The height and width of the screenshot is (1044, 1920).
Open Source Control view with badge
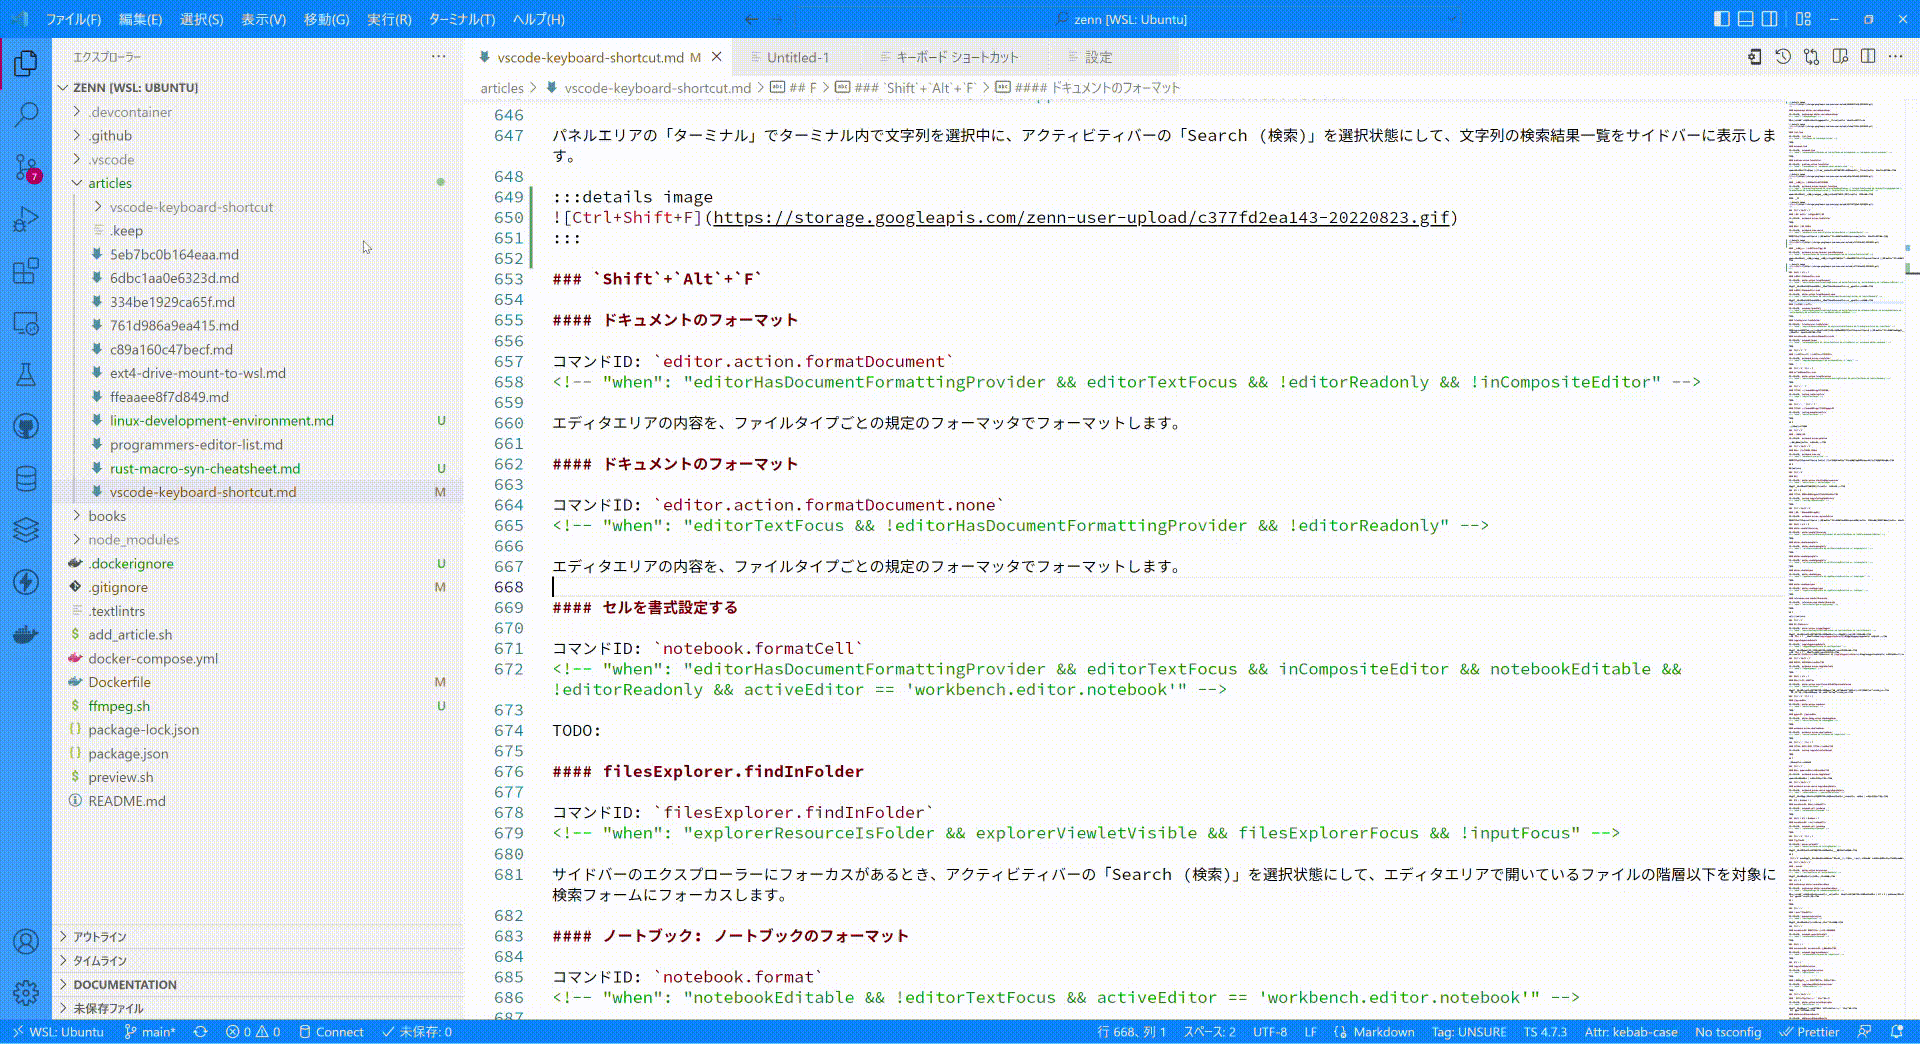coord(26,167)
